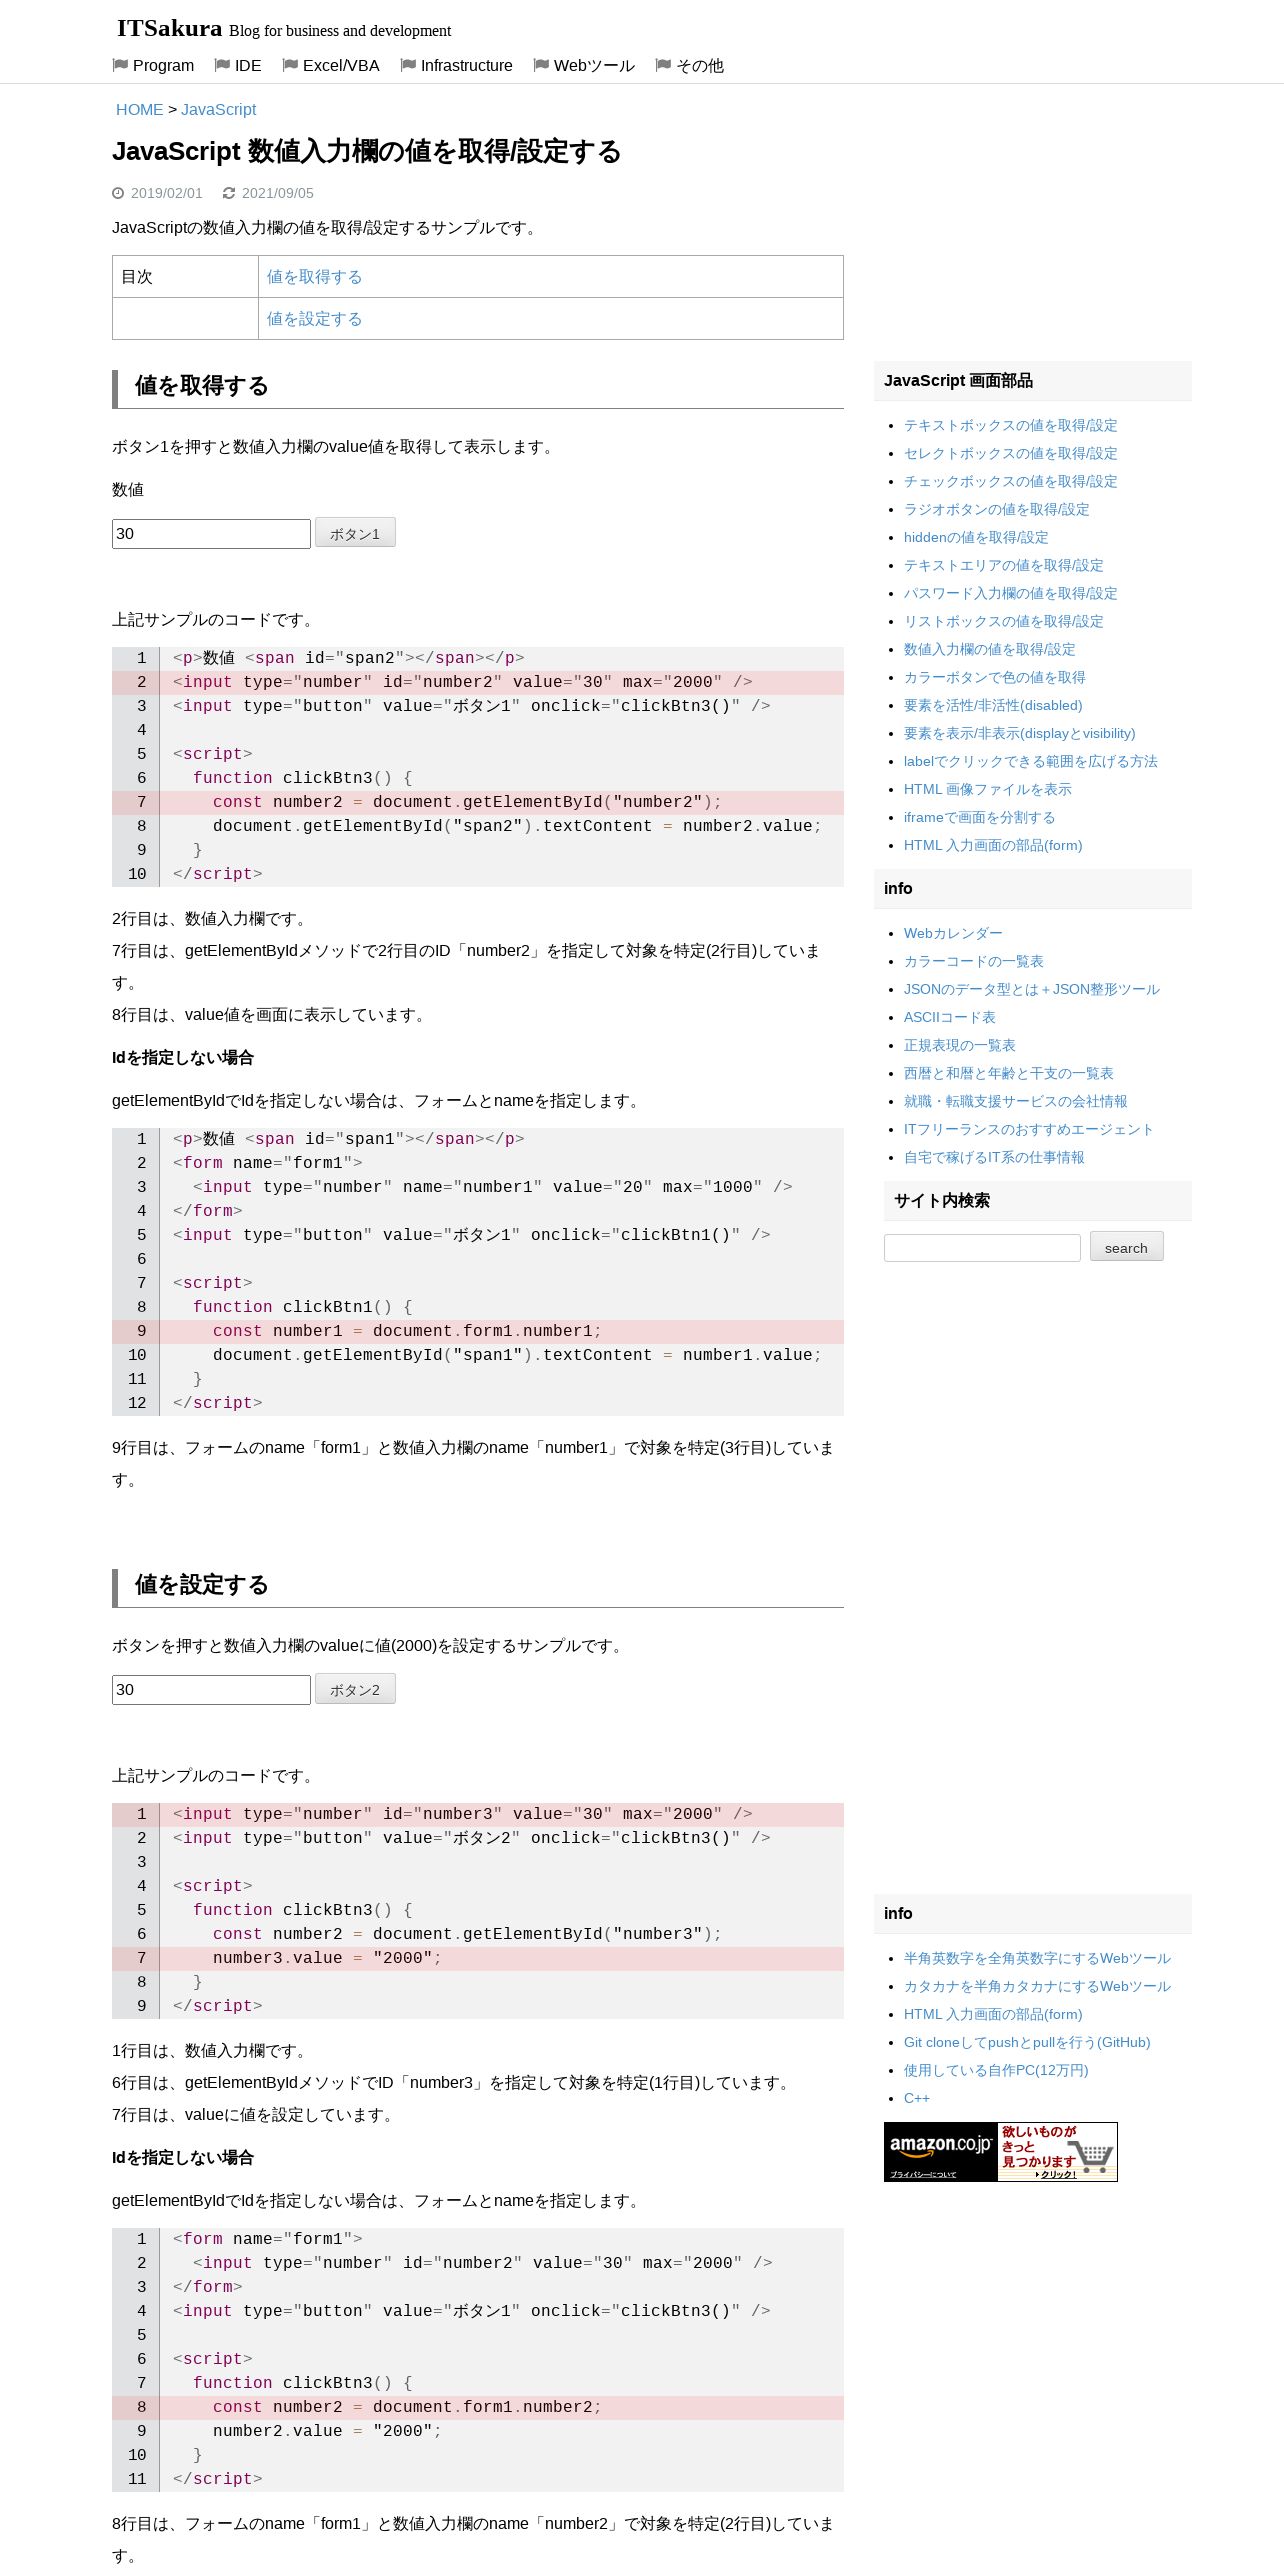Viewport: 1284px width, 2568px height.
Task: Click the flag icon beside Program
Action: click(x=121, y=65)
